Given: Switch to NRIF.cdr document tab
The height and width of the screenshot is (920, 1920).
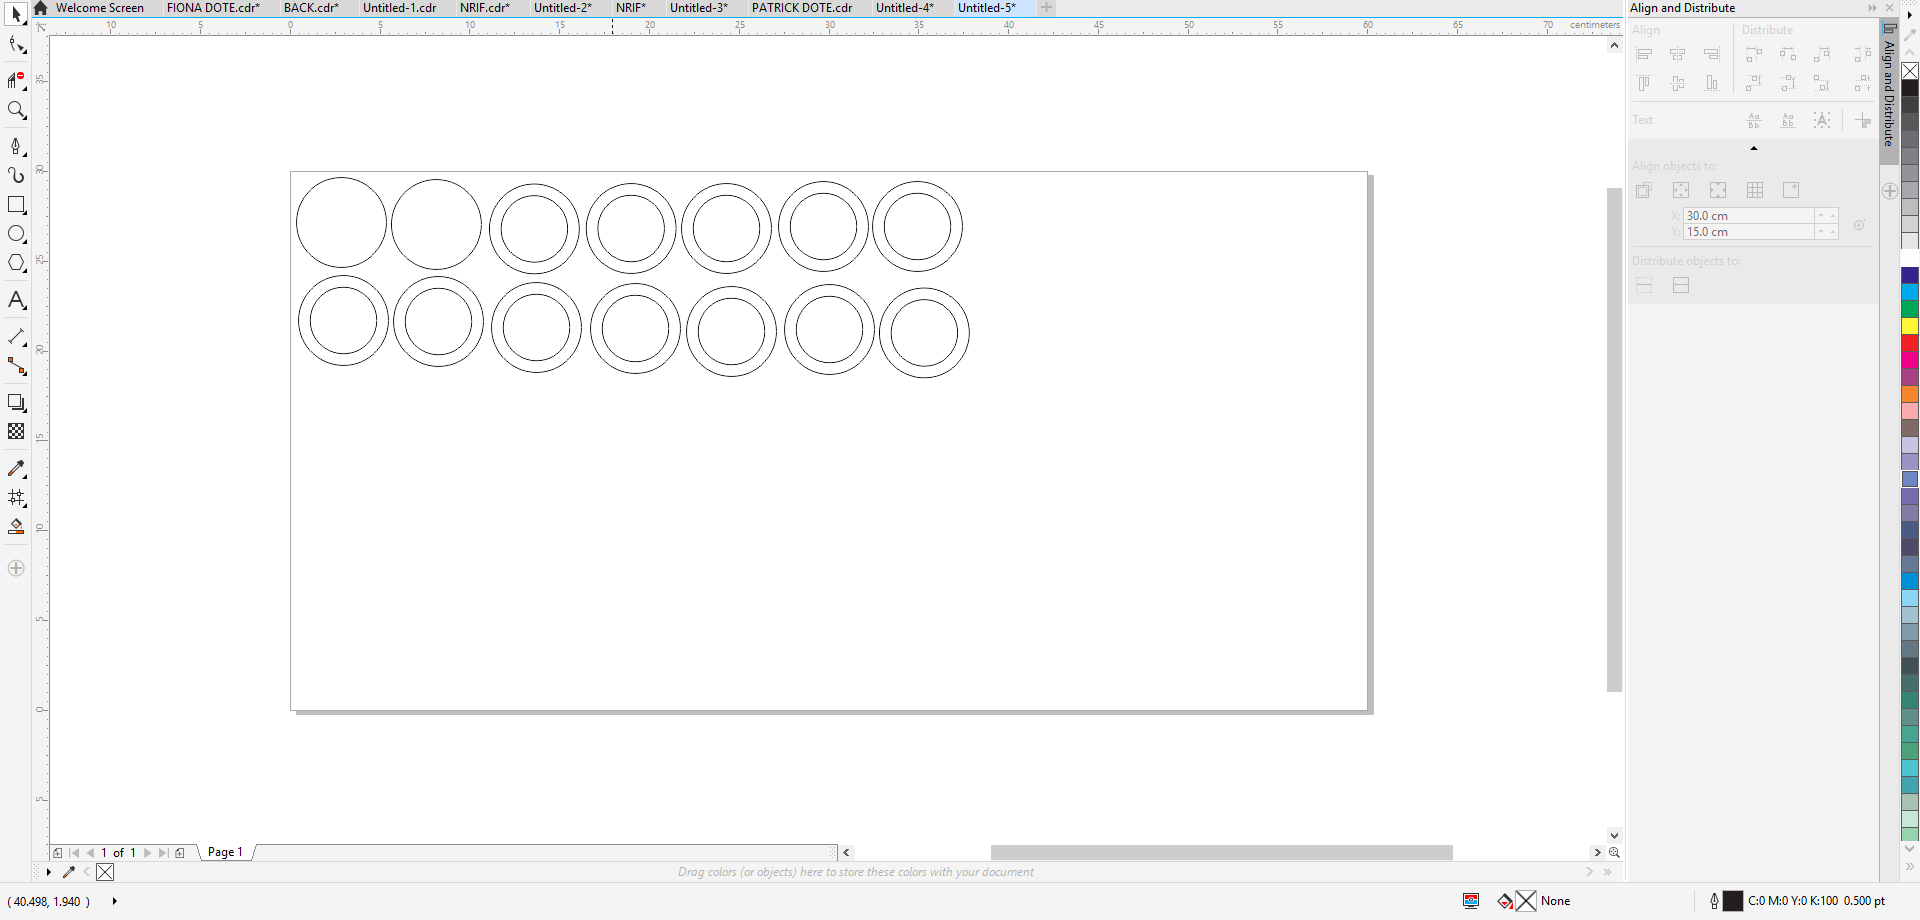Looking at the screenshot, I should [485, 8].
